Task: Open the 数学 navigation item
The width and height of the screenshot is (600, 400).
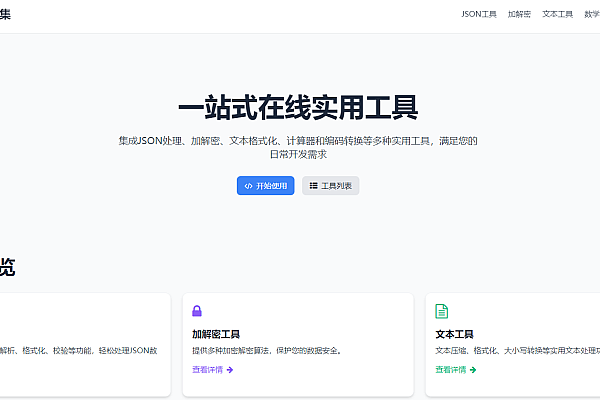Action: tap(591, 15)
